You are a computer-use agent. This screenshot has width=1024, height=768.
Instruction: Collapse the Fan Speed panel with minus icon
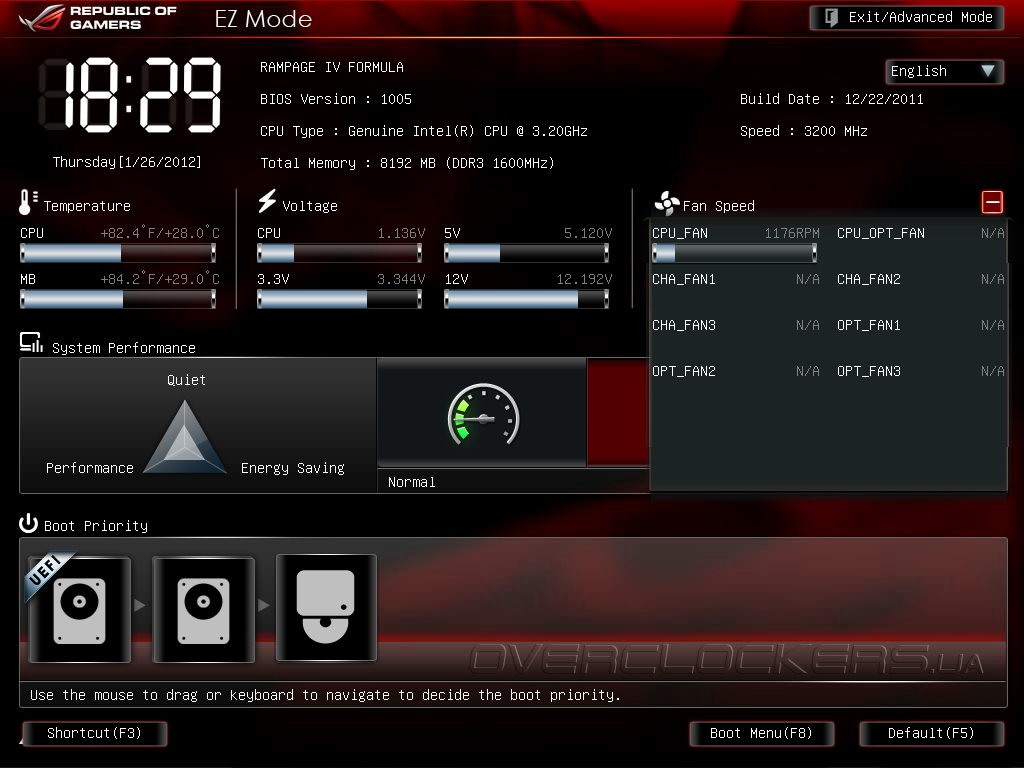click(992, 202)
